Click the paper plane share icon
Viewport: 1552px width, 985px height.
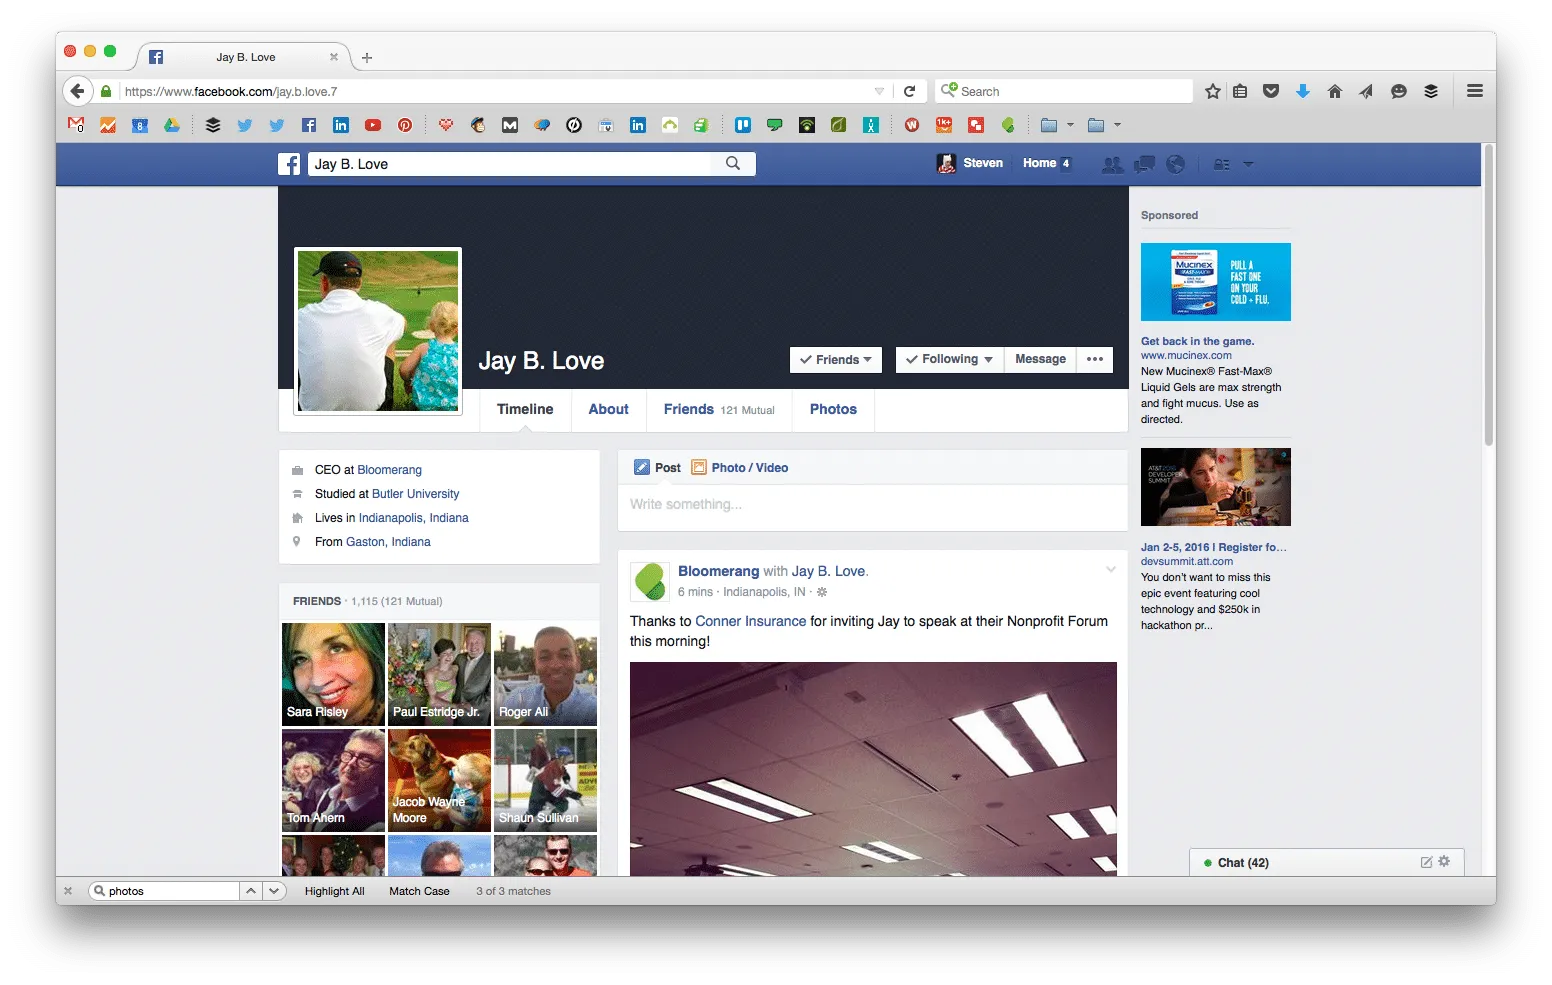pos(1366,91)
